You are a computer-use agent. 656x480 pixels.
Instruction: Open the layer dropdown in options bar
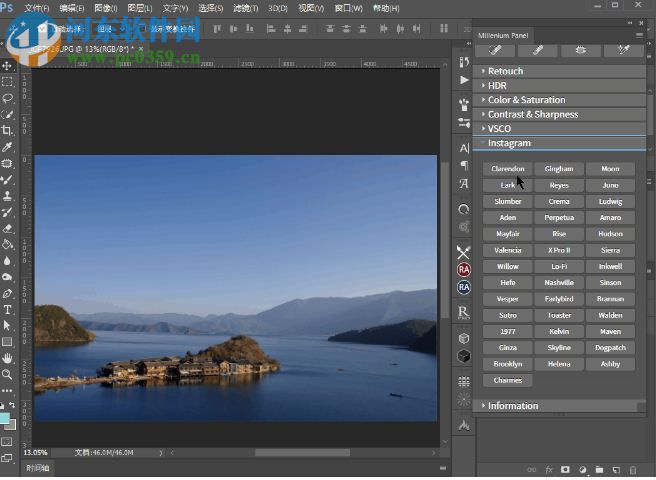[x=109, y=29]
